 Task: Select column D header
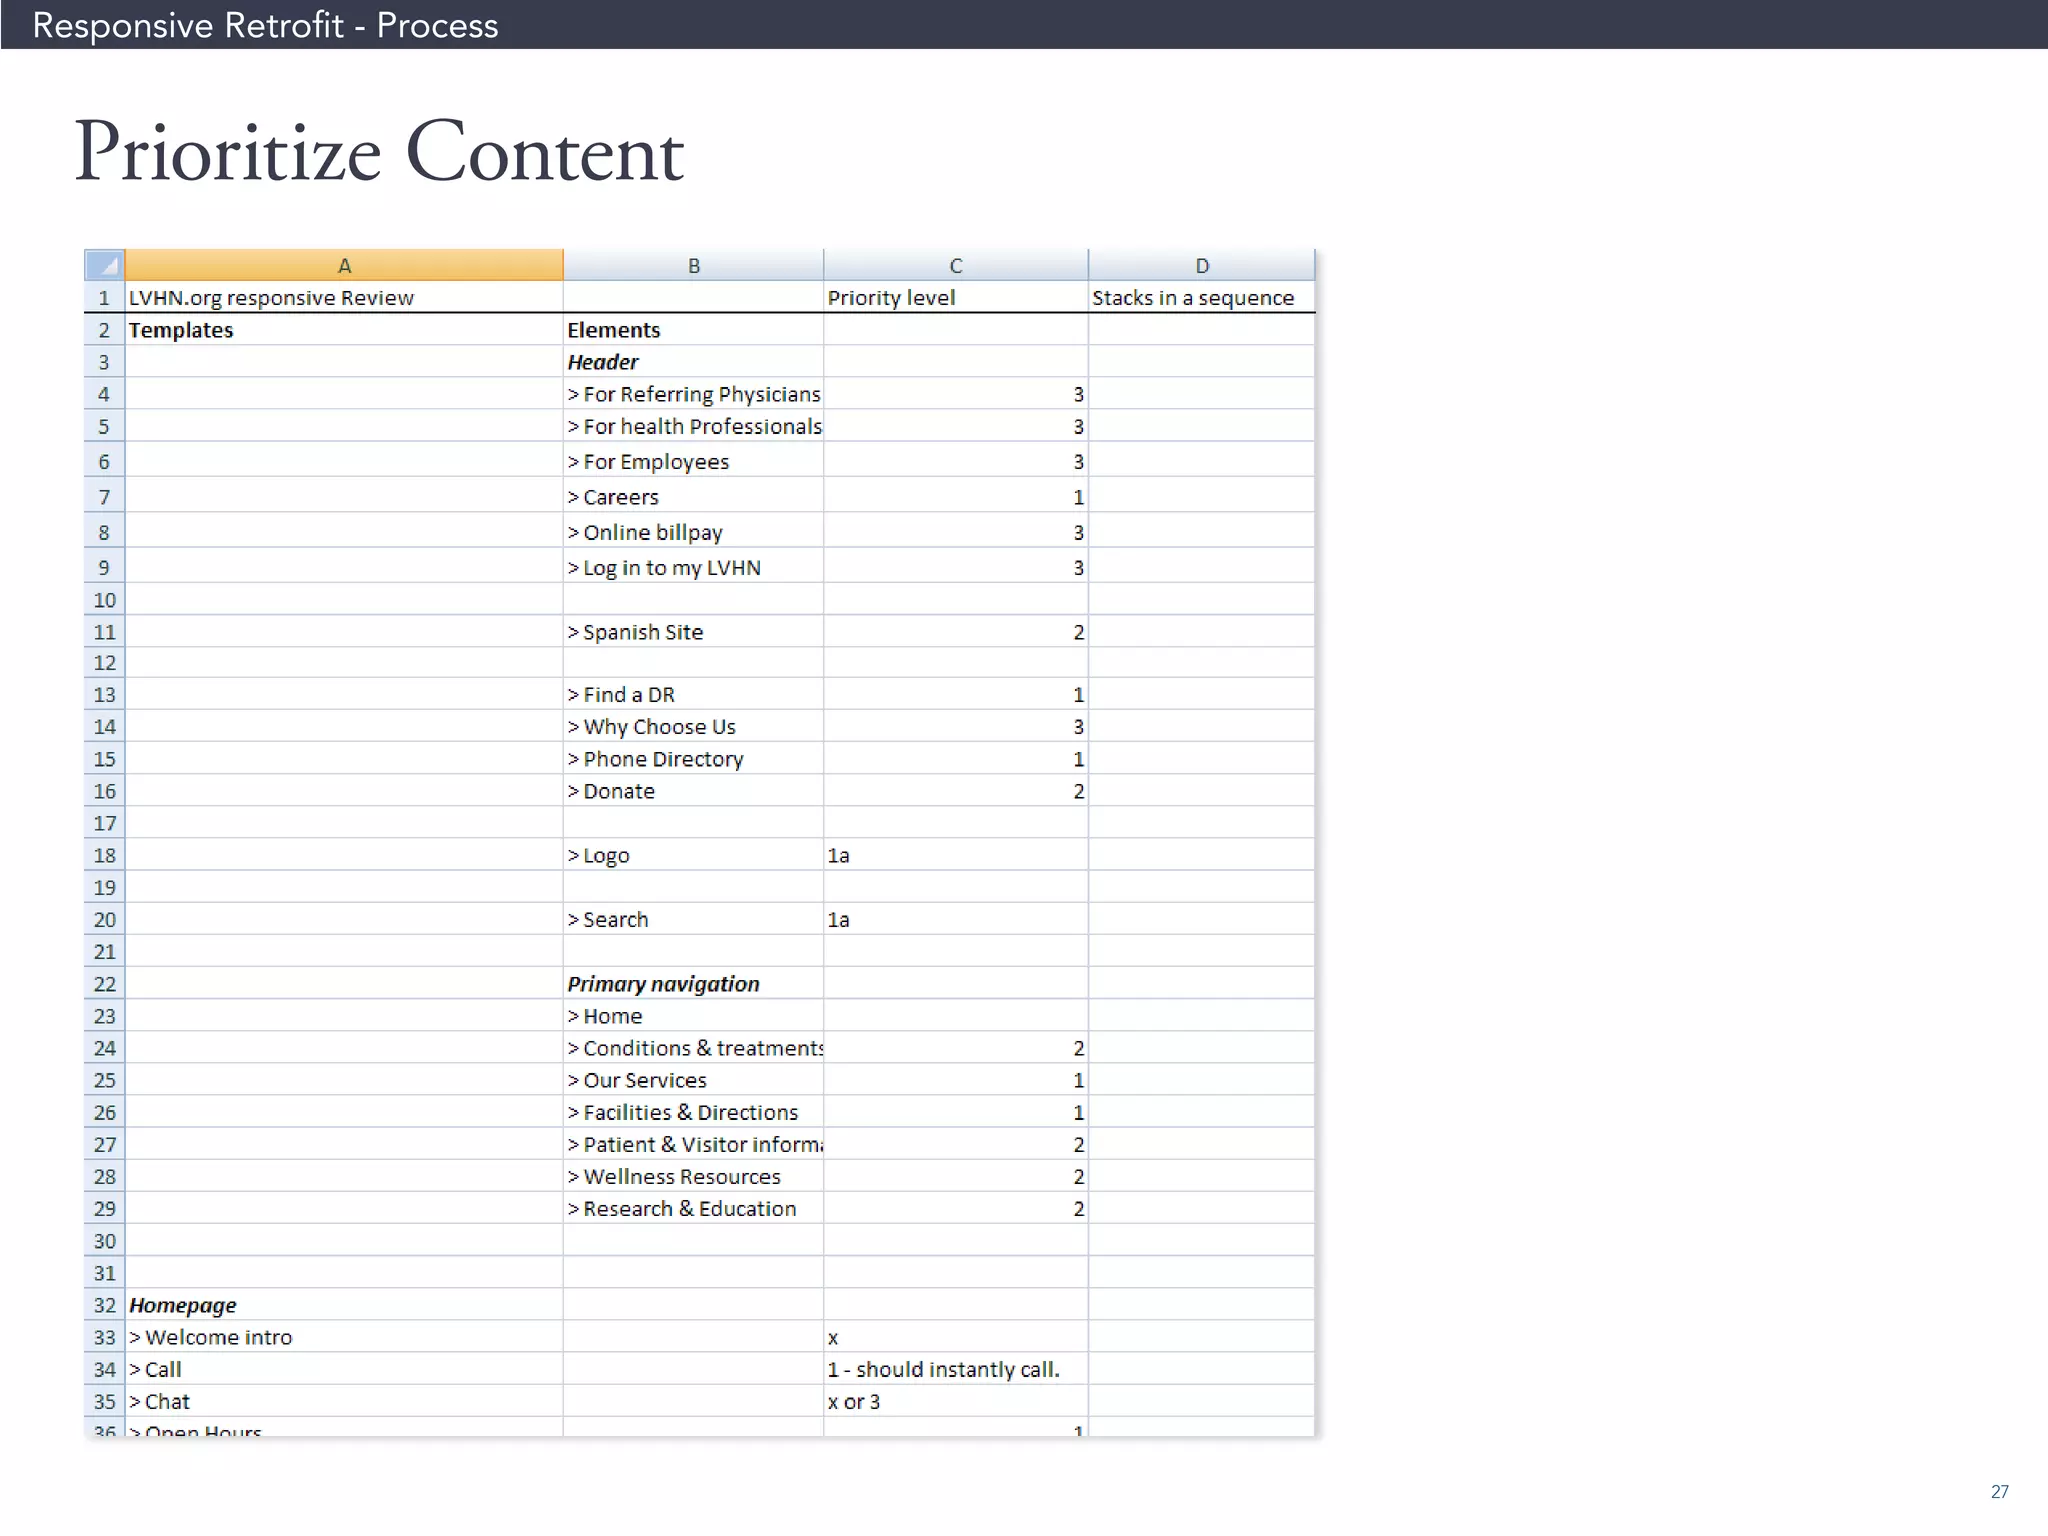[1201, 265]
